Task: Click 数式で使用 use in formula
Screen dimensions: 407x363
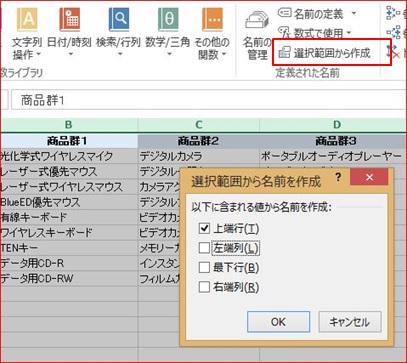Action: [314, 33]
